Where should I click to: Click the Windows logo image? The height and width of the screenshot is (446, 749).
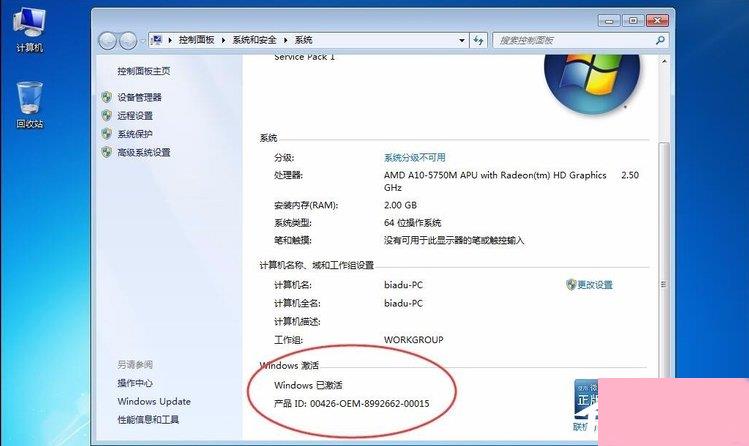(x=591, y=84)
